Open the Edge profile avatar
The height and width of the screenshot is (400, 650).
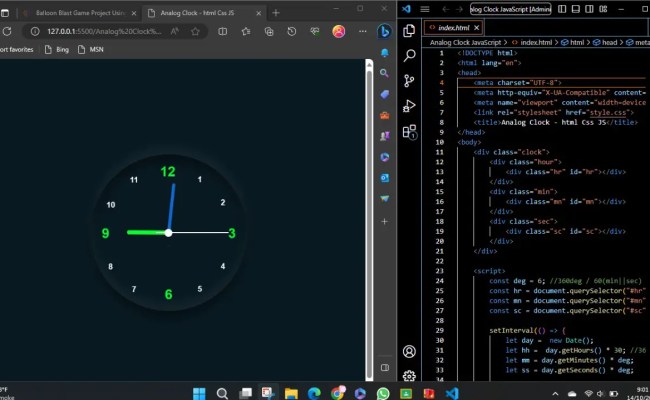coord(339,32)
